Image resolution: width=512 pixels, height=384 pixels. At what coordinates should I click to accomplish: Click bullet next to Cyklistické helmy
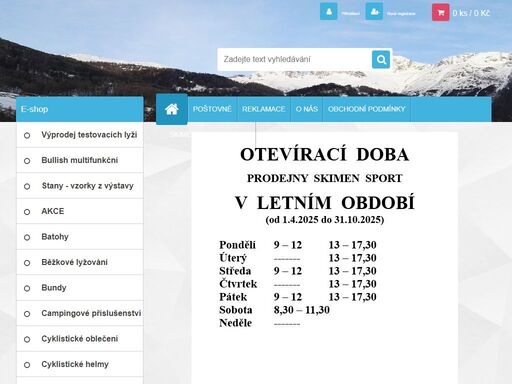27,365
